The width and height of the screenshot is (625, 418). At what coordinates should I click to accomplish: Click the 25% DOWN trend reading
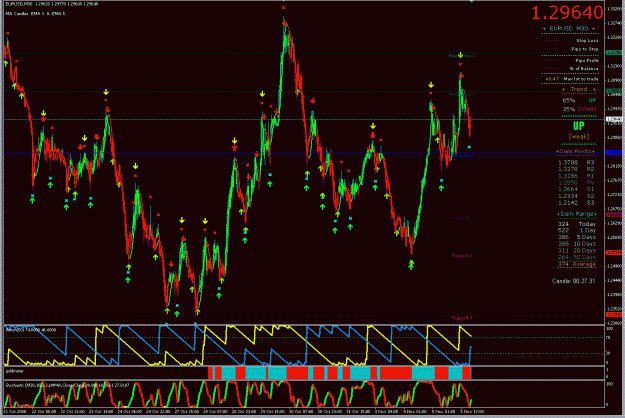click(x=579, y=109)
